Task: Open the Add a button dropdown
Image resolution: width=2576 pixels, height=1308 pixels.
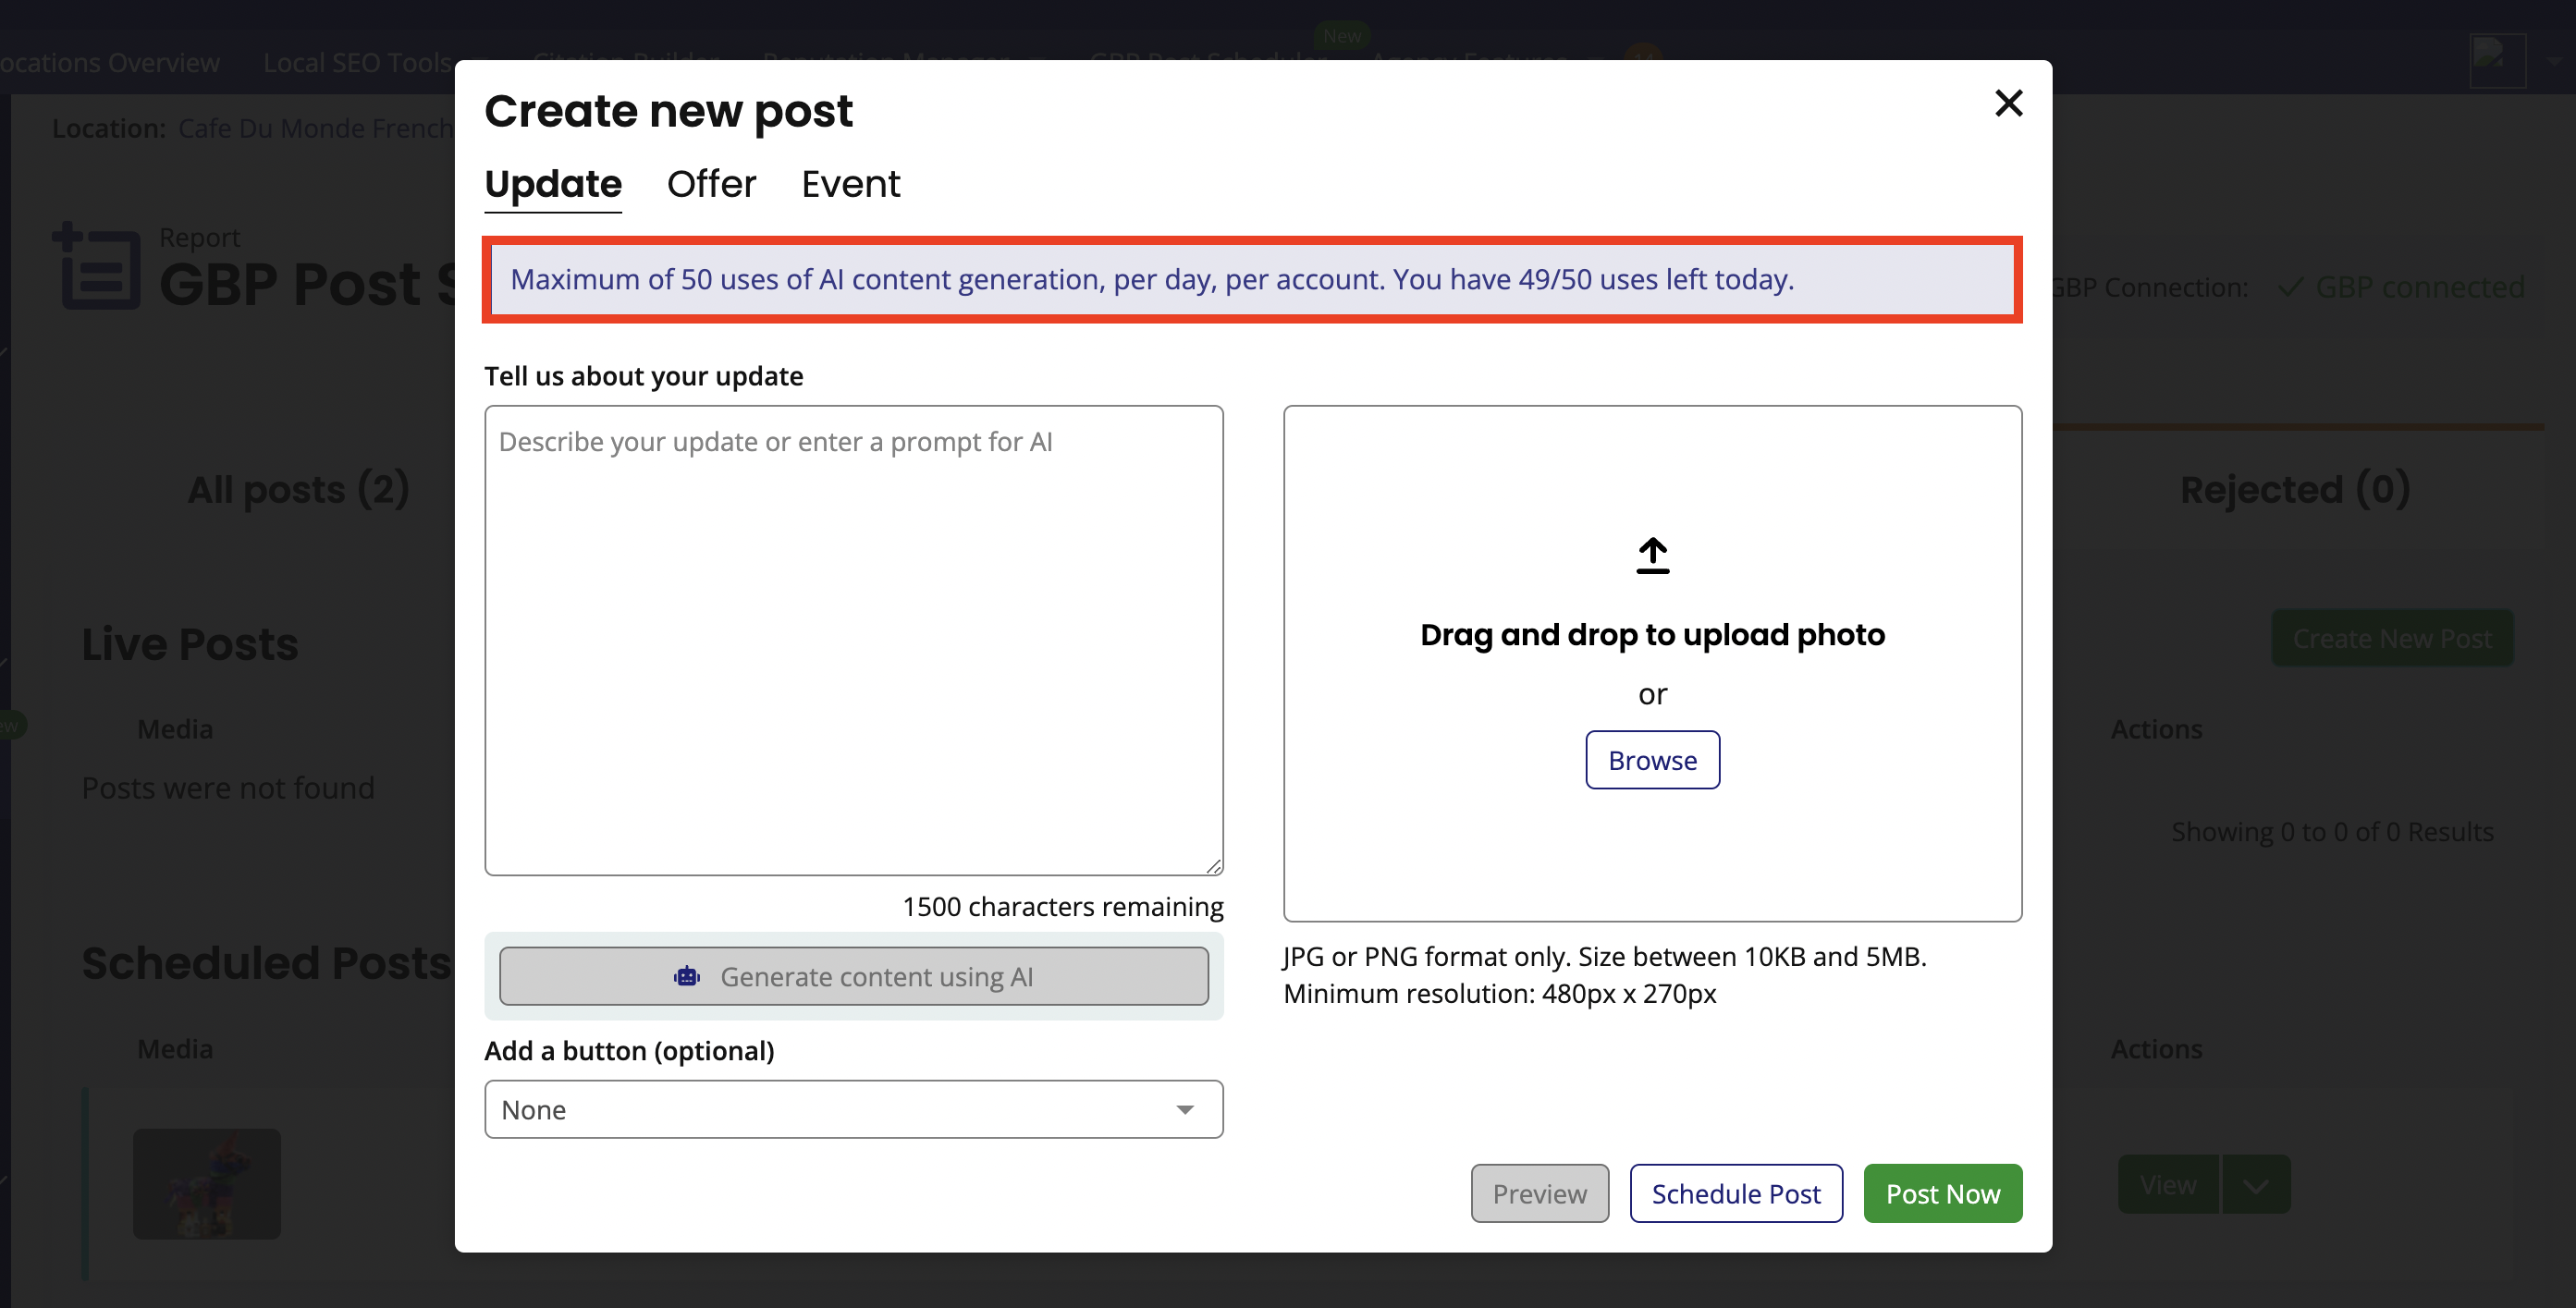Action: 854,1109
